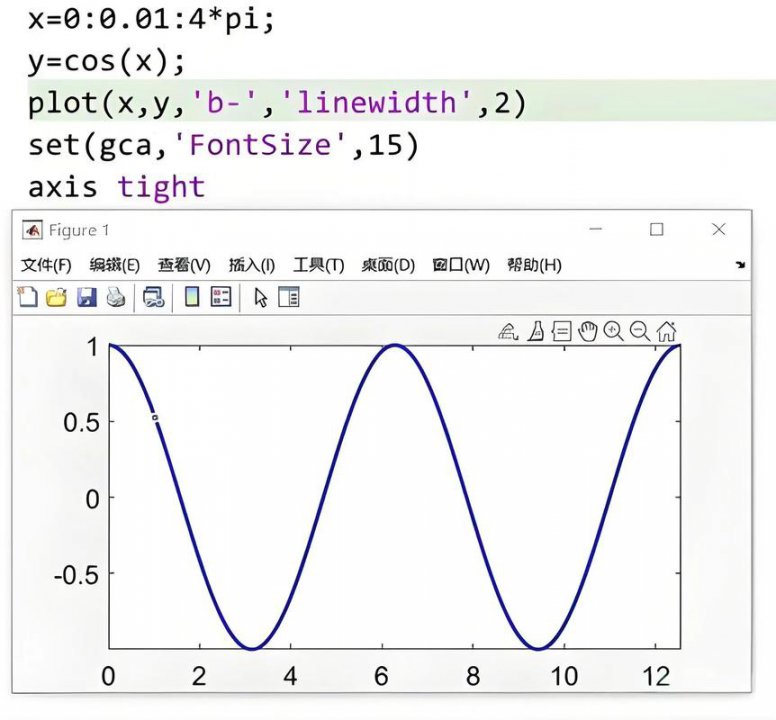The image size is (776, 720).
Task: Print the figure with printer icon
Action: [116, 297]
